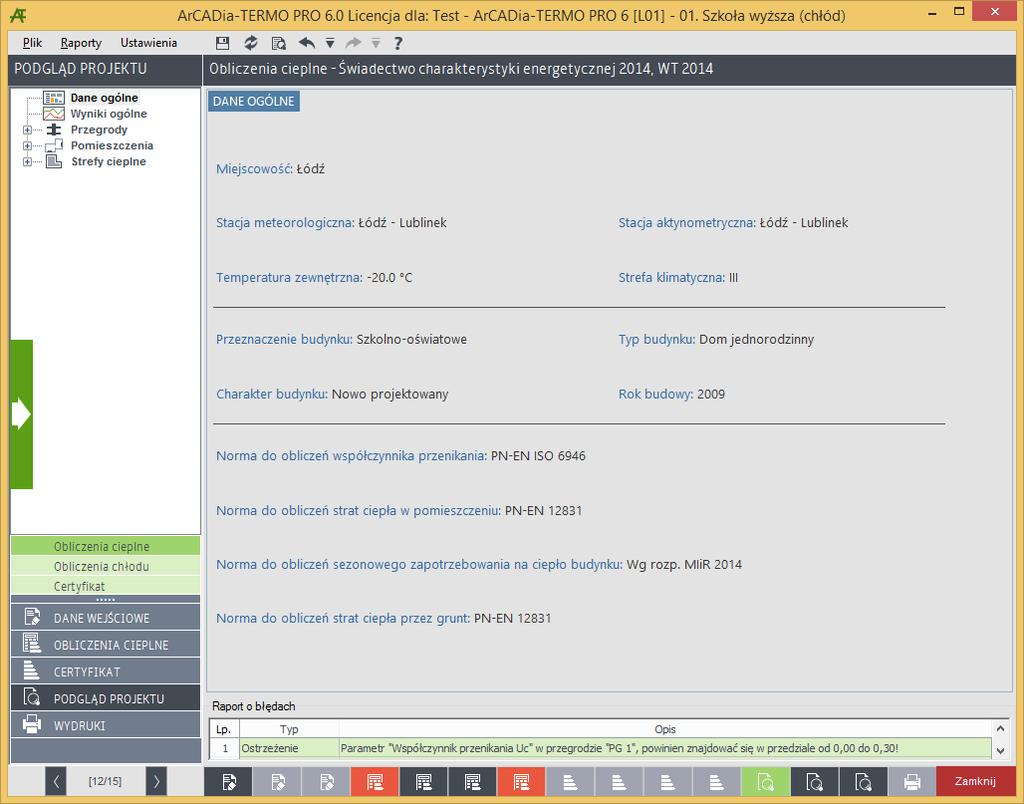Save the project with the floppy disk icon
This screenshot has height=804, width=1024.
223,43
